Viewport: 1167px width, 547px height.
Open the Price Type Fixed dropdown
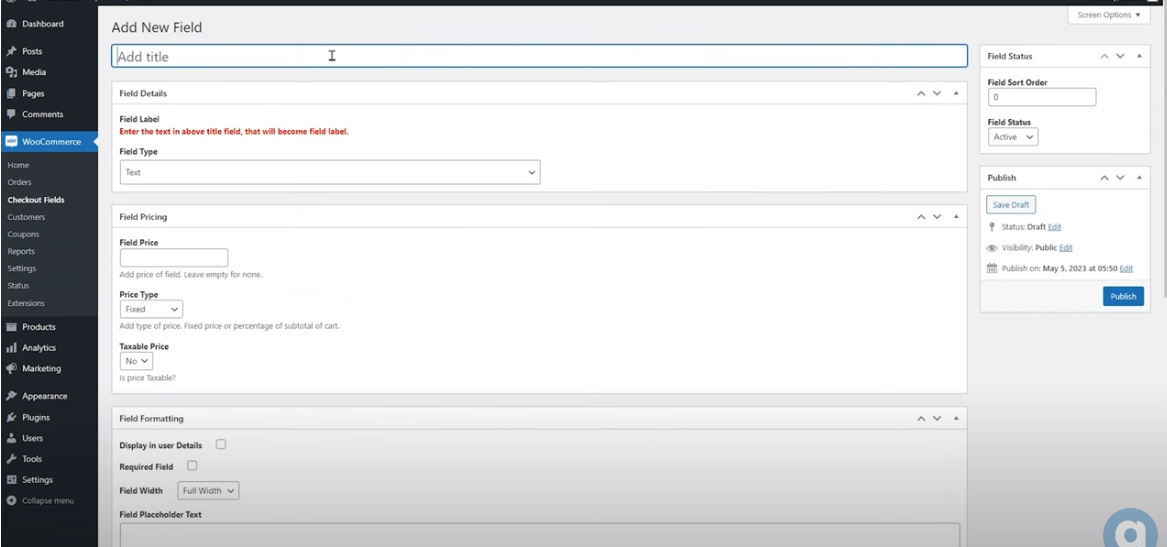click(151, 309)
